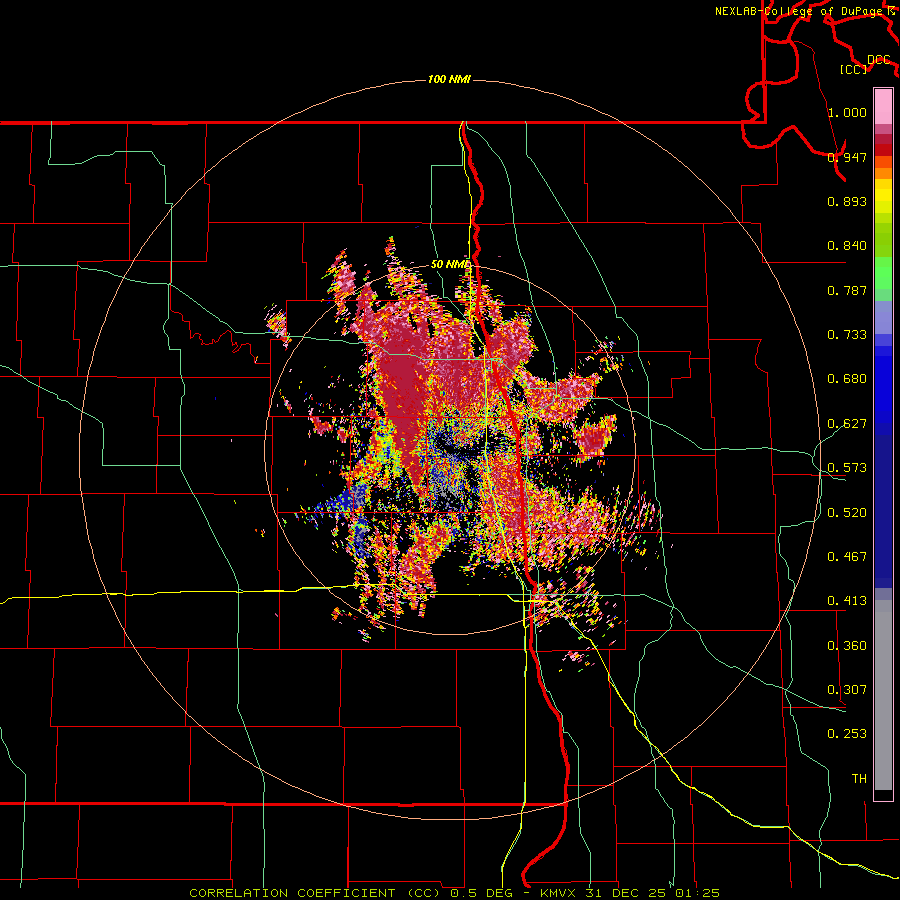Screen dimensions: 900x900
Task: Click the gray segment of the color bar
Action: (883, 695)
